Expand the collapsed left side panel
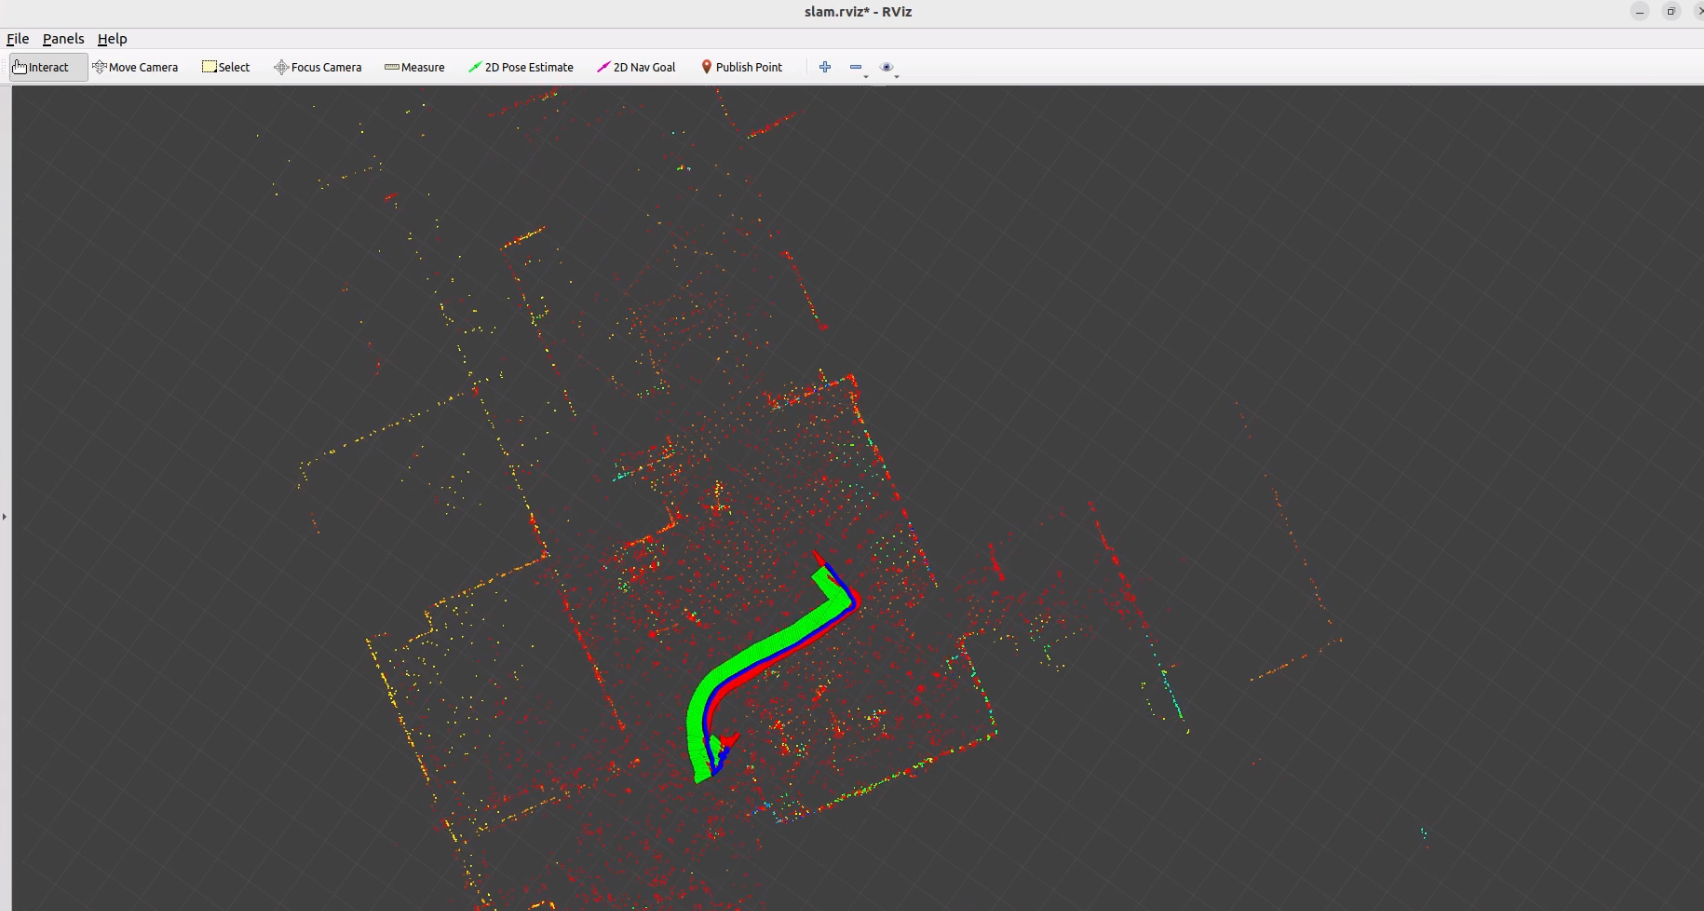This screenshot has width=1704, height=911. click(x=5, y=516)
